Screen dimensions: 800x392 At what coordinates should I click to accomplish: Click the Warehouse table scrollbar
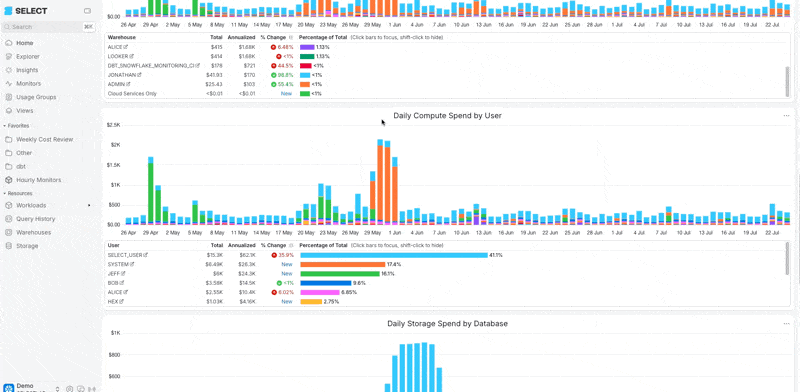pyautogui.click(x=787, y=81)
